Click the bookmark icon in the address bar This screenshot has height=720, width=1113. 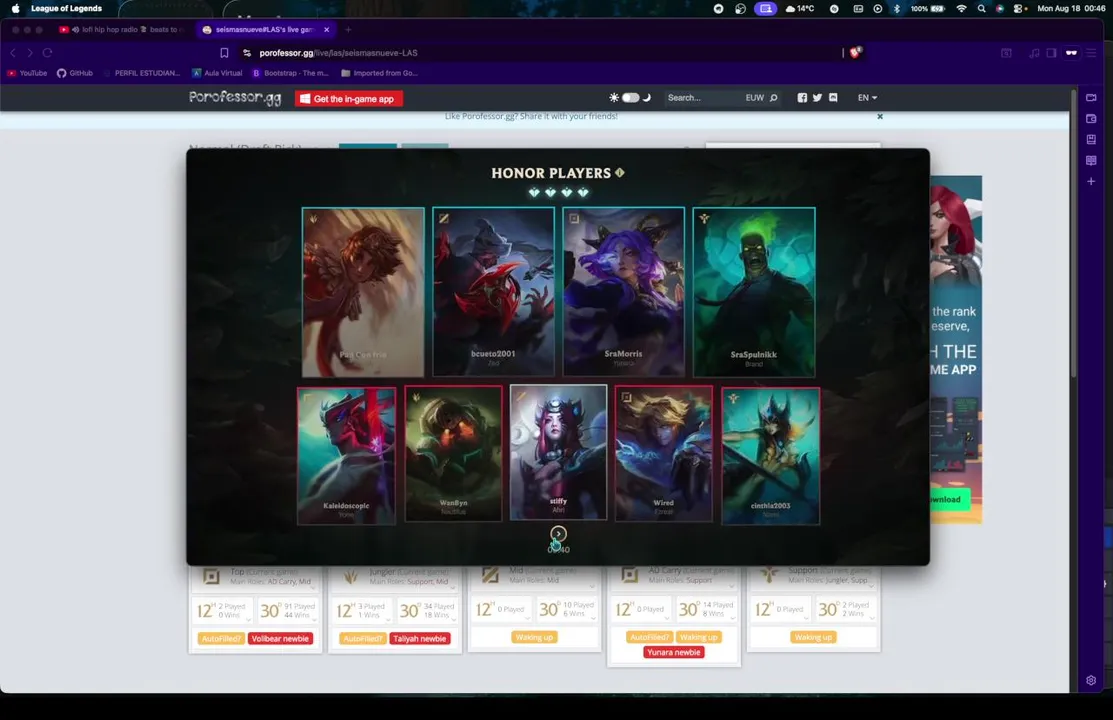click(224, 53)
